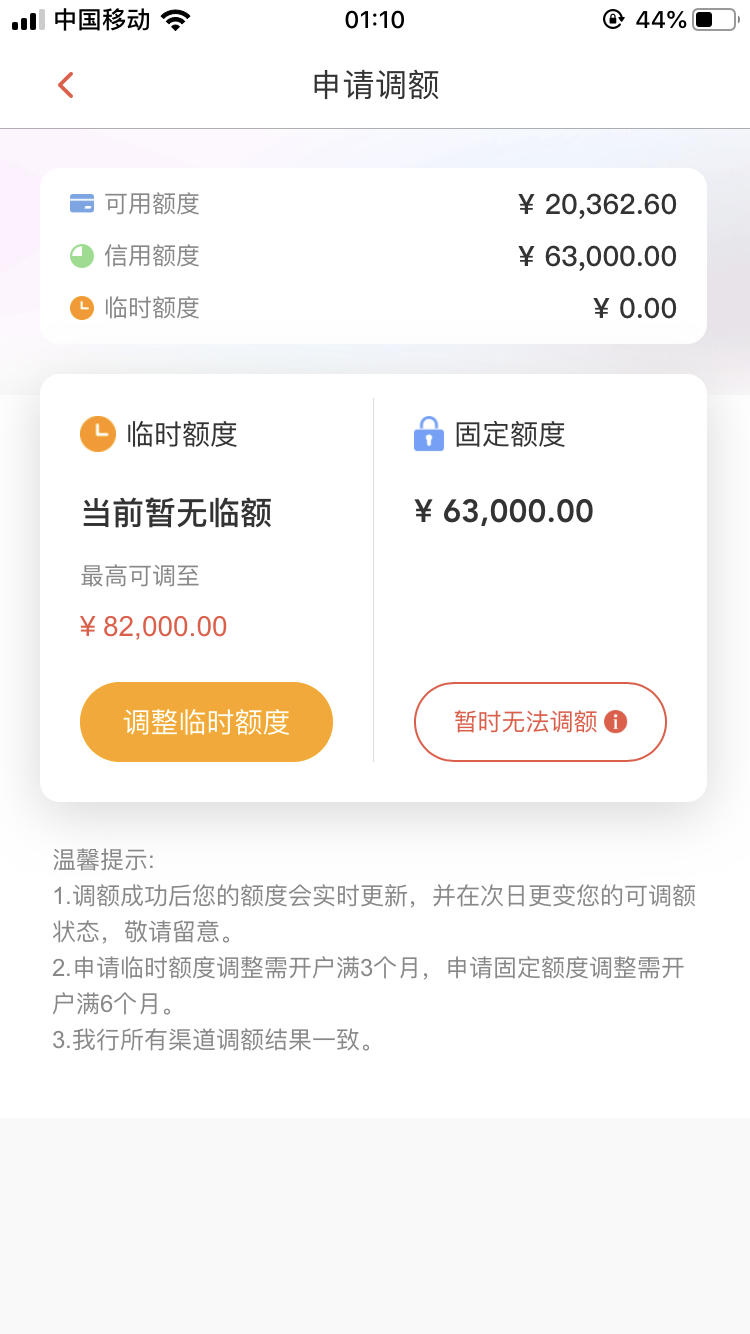Tap the blue card icon beside 可用额度
Viewport: 750px width, 1334px height.
[82, 204]
